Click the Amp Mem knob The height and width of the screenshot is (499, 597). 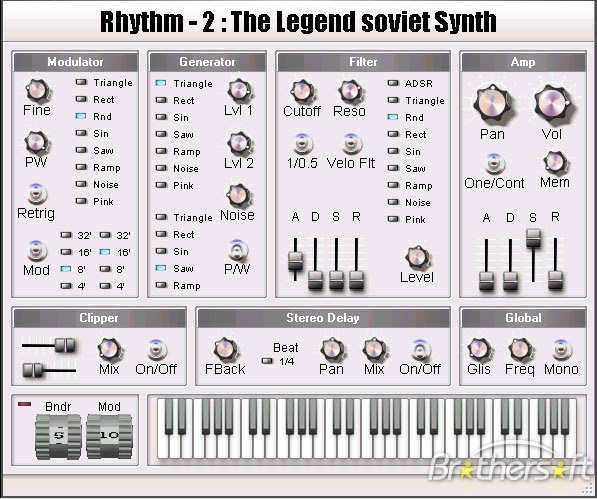tap(555, 163)
